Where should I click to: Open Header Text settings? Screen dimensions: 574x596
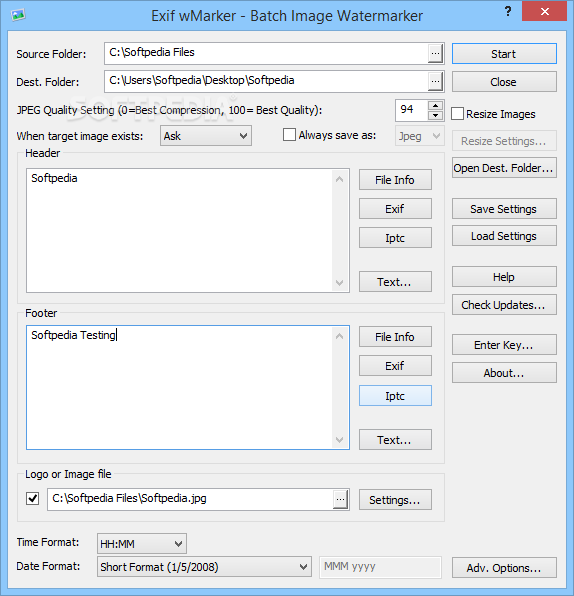click(395, 282)
